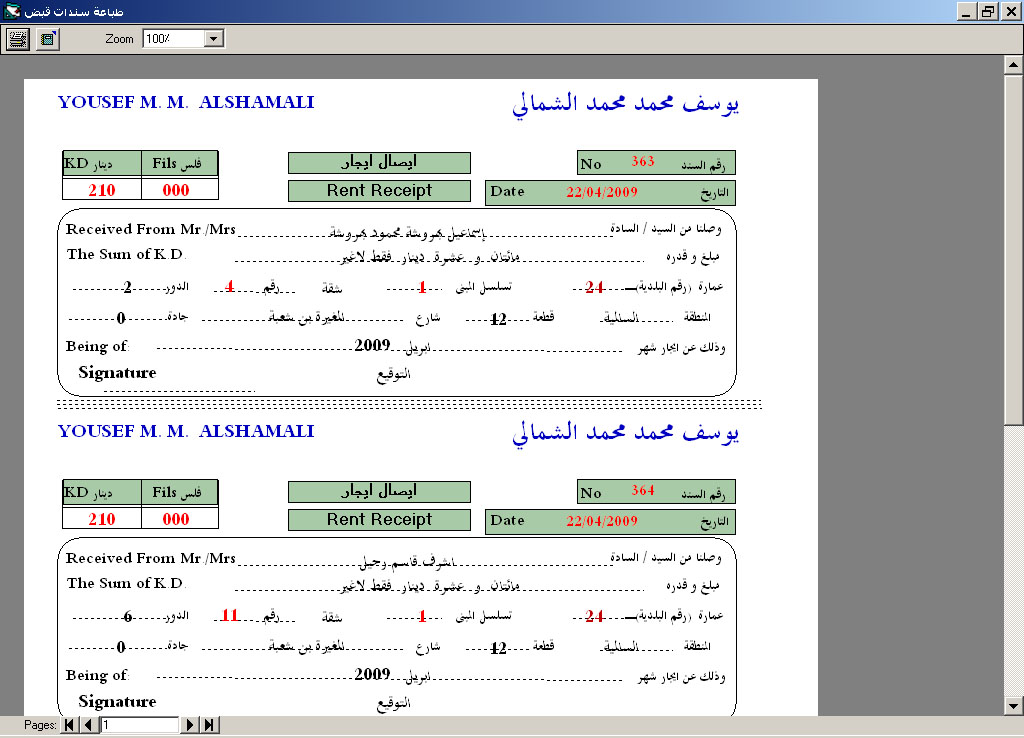Click the Pages number input field
Image resolution: width=1024 pixels, height=738 pixels.
[x=139, y=725]
